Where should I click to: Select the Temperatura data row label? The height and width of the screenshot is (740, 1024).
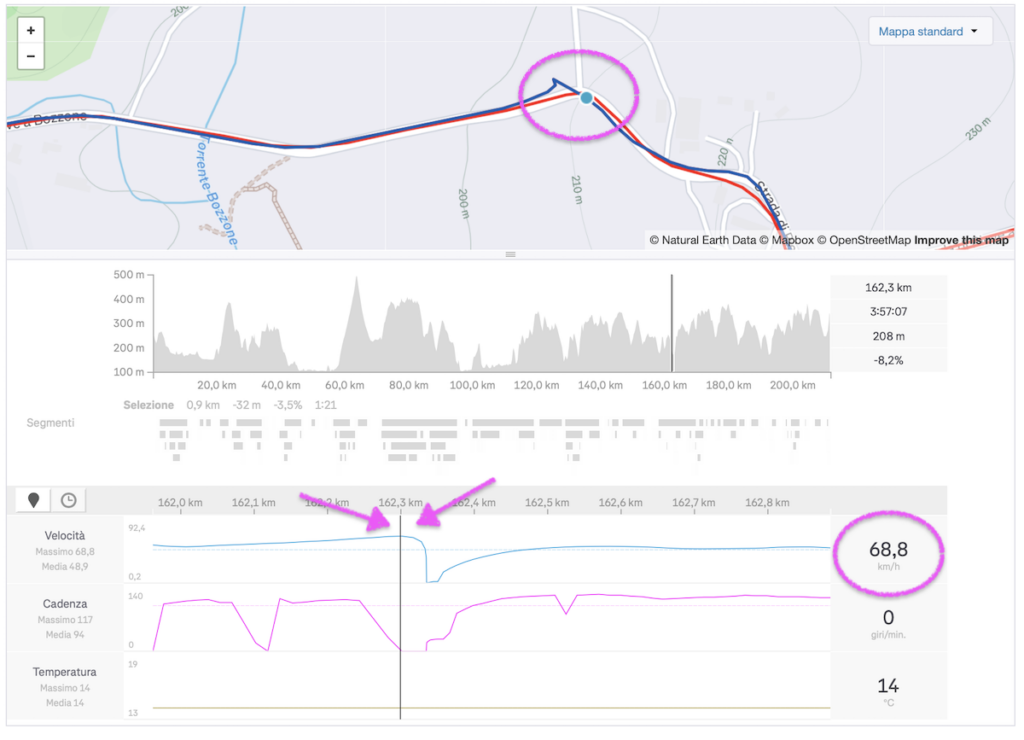click(x=65, y=672)
